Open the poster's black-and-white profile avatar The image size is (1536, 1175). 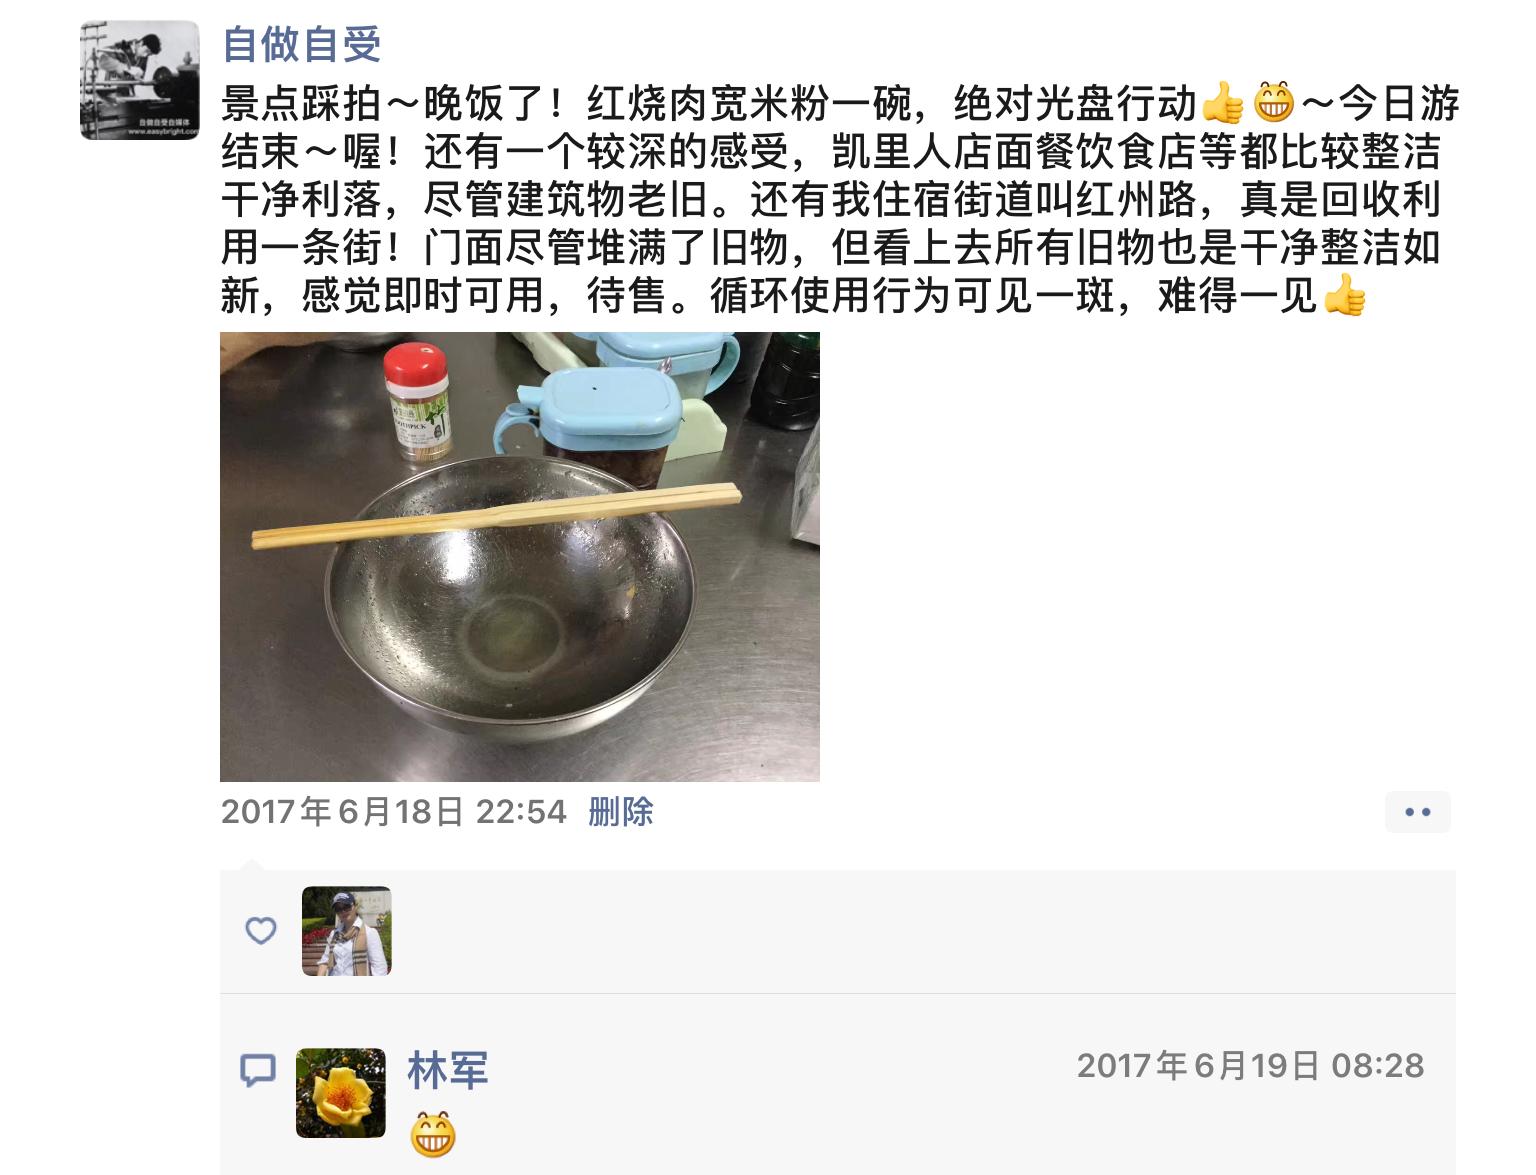tap(140, 80)
